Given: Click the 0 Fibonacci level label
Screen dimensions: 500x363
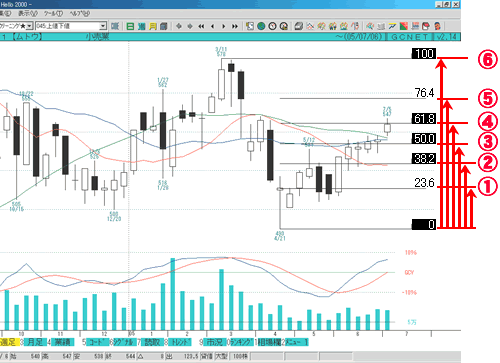Looking at the screenshot, I should pyautogui.click(x=424, y=224).
